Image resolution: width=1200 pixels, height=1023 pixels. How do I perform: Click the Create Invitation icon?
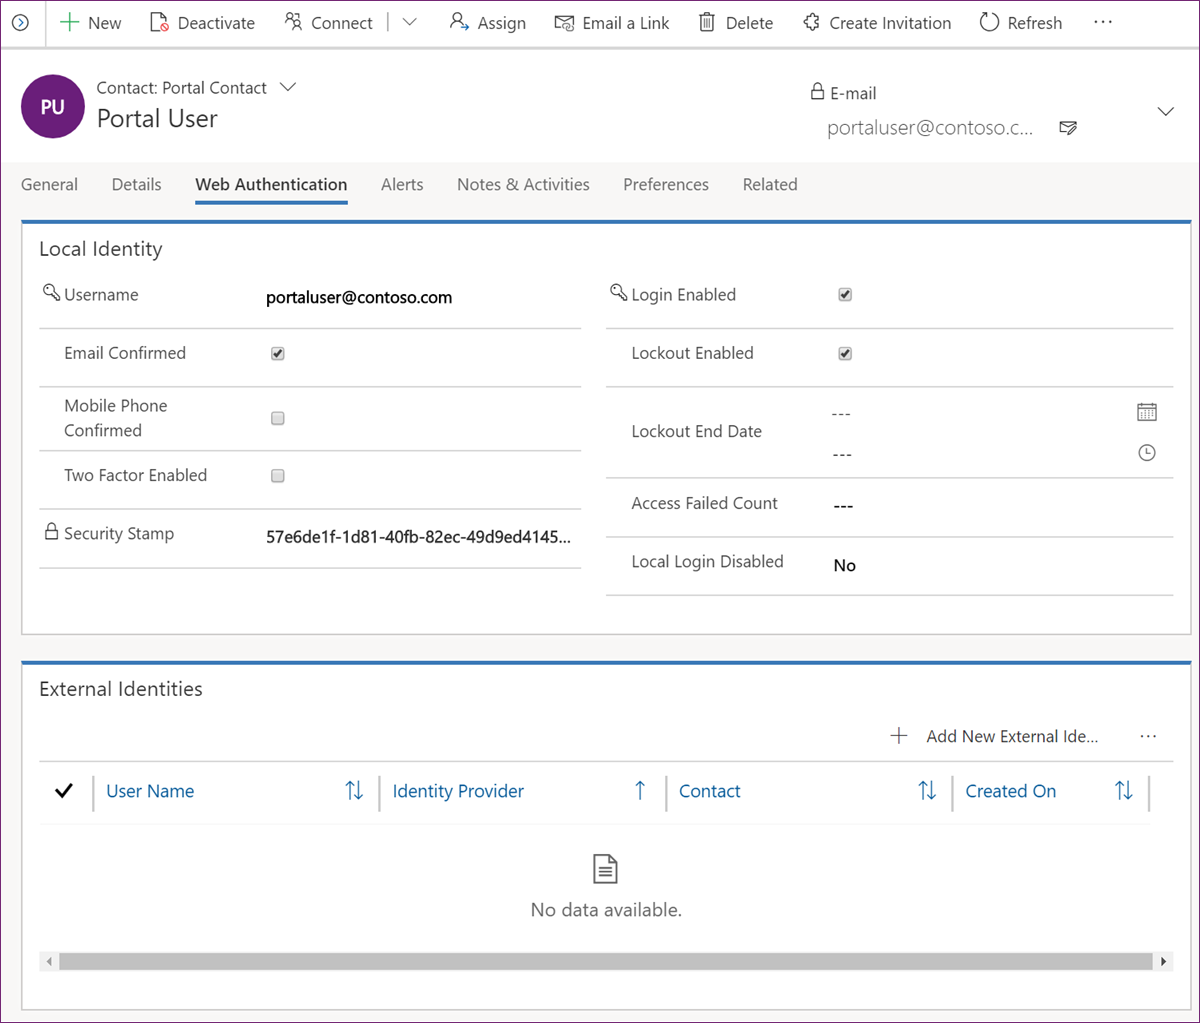point(812,22)
